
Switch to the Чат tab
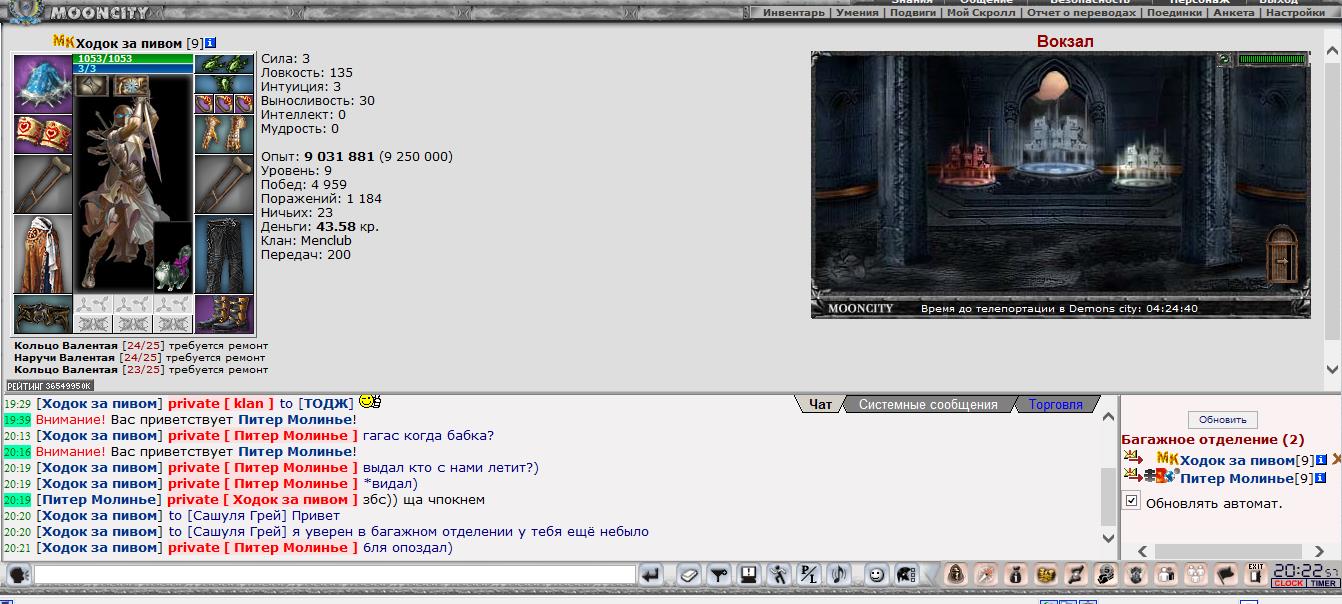(820, 405)
